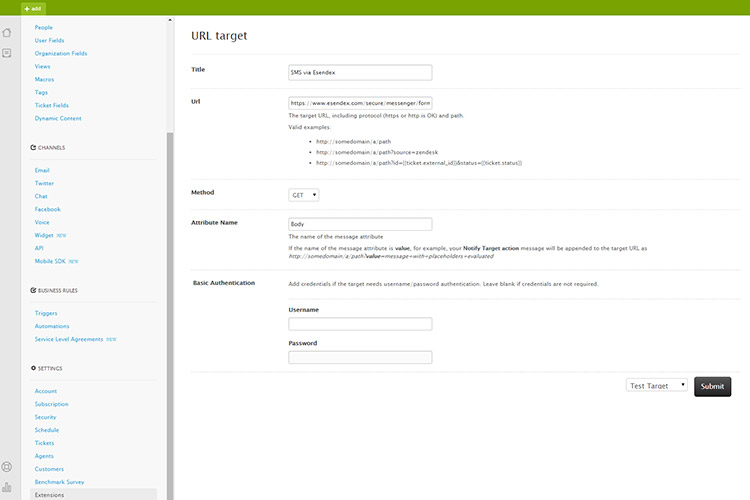Focus the Url text field

tap(360, 102)
